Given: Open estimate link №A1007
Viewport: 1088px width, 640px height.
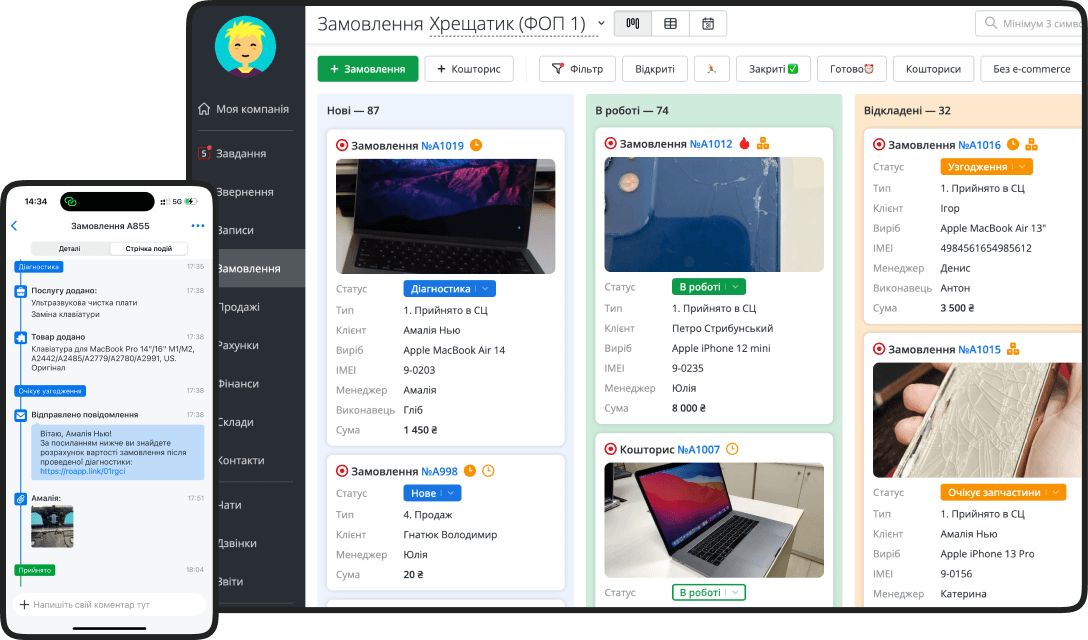Looking at the screenshot, I should 699,450.
